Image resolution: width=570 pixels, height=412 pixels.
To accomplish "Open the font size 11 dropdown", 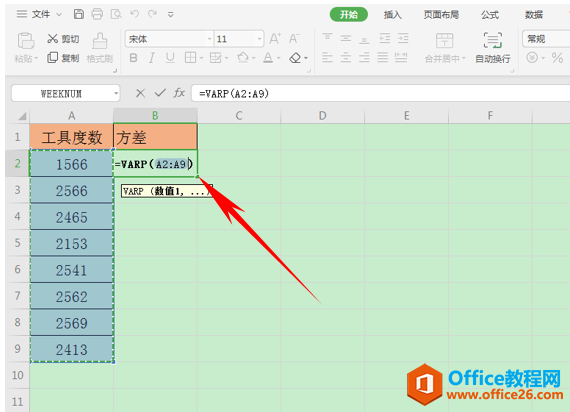I will pyautogui.click(x=259, y=39).
